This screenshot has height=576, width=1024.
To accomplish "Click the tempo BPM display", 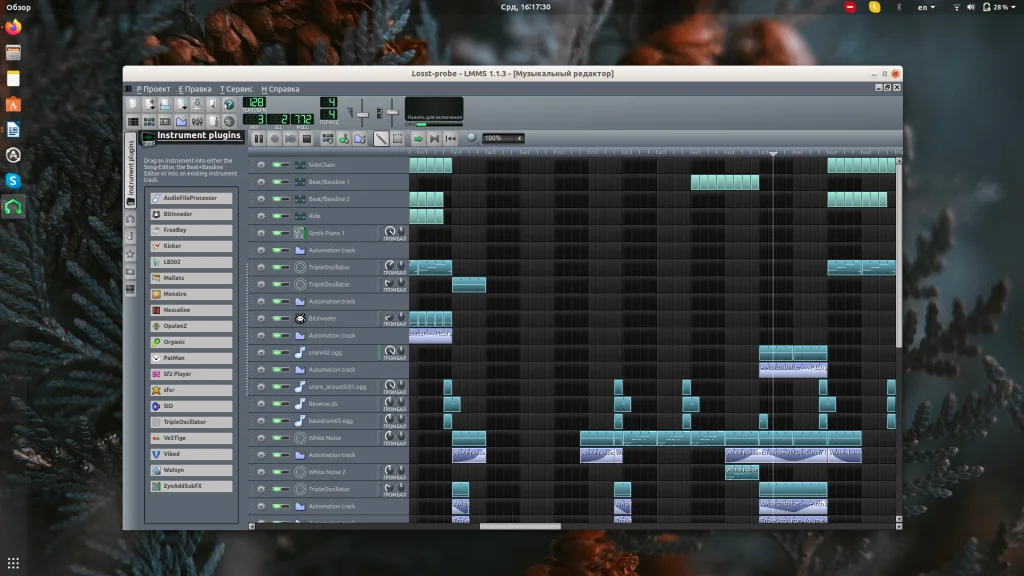I will (255, 103).
